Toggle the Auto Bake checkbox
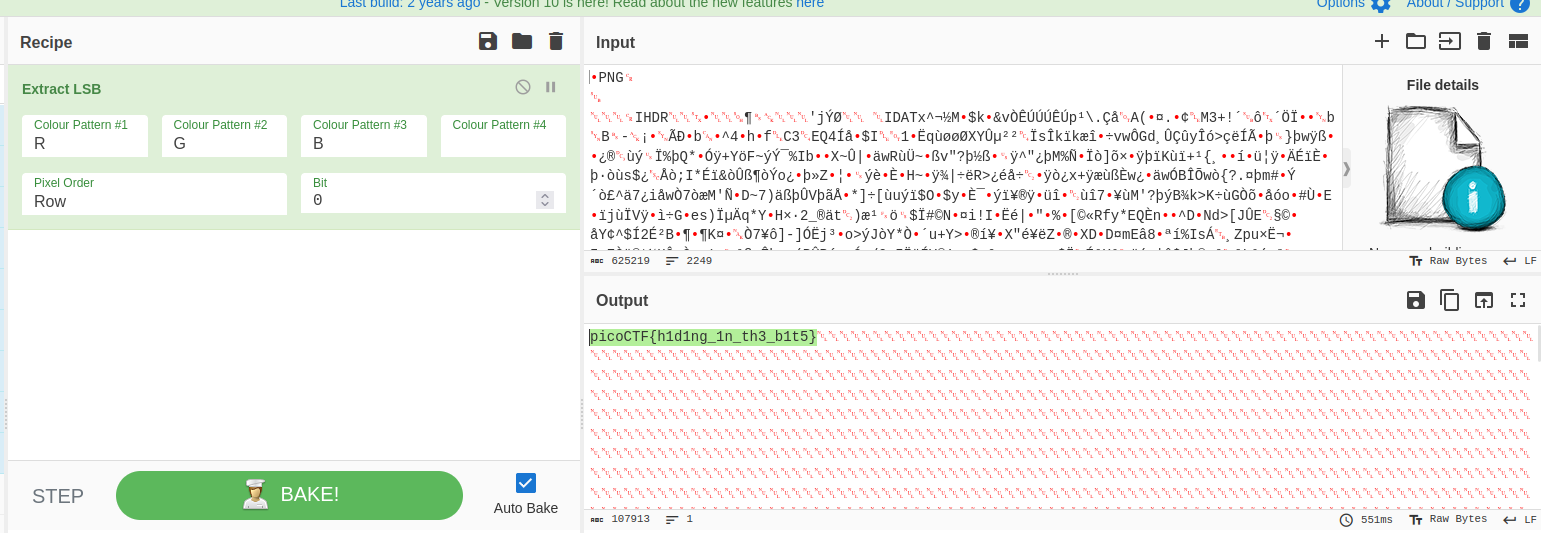1541x533 pixels. (526, 483)
